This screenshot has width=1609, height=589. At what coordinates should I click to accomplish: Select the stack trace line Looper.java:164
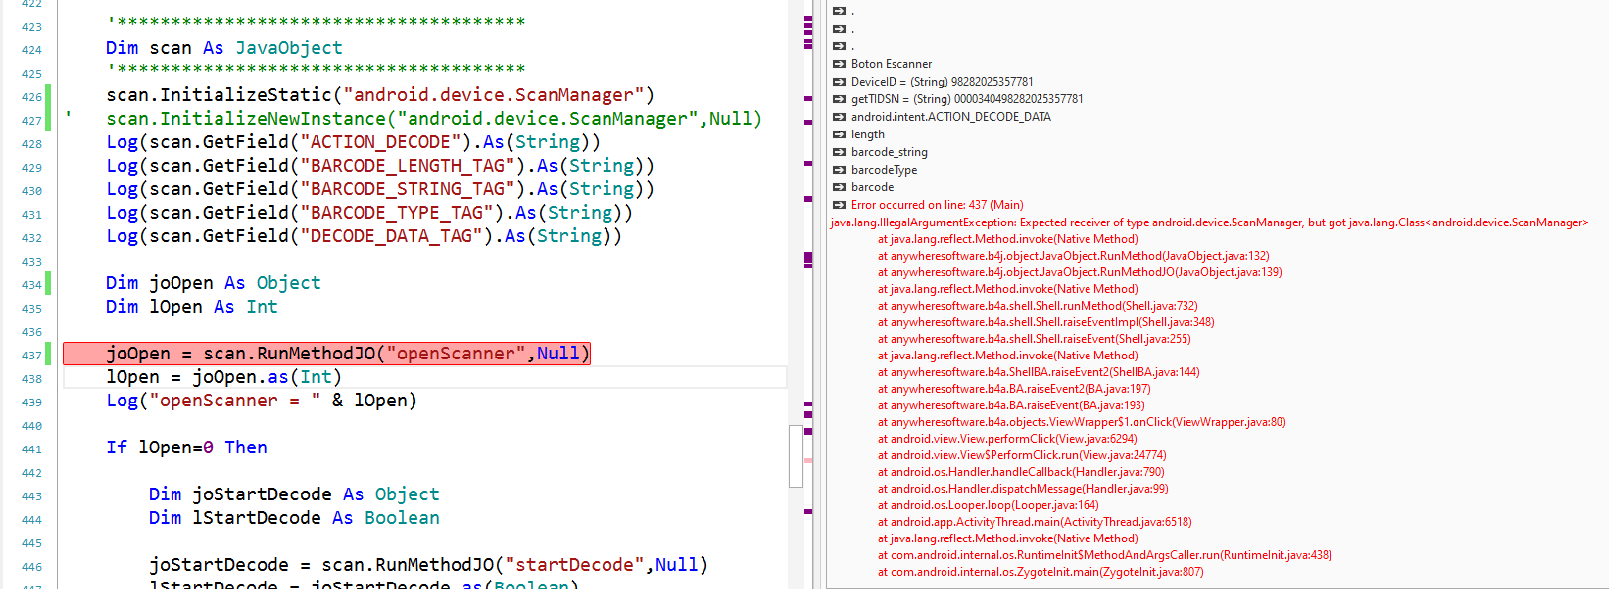pos(988,505)
